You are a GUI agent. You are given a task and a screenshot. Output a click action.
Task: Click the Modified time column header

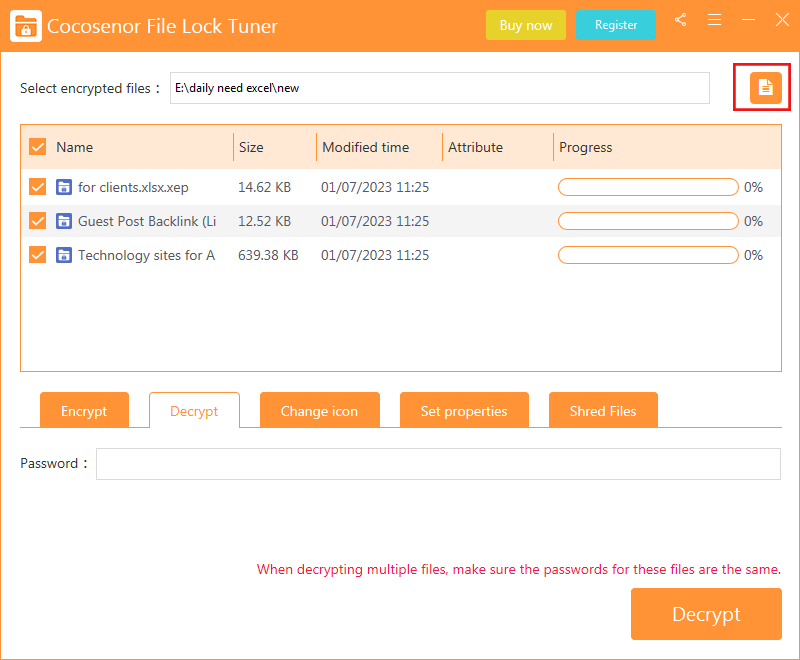click(365, 147)
